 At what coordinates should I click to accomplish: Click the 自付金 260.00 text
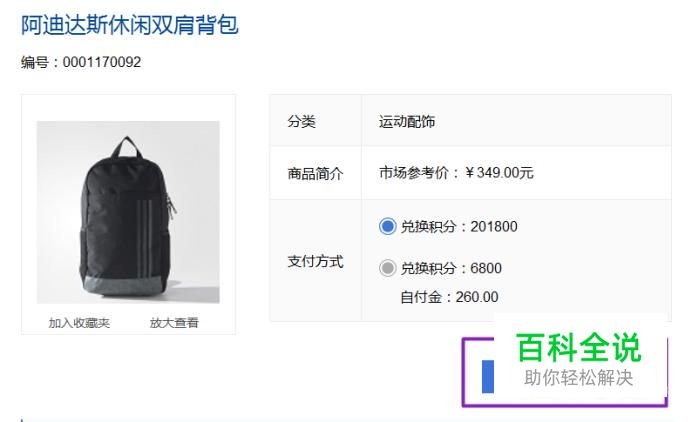pos(449,297)
